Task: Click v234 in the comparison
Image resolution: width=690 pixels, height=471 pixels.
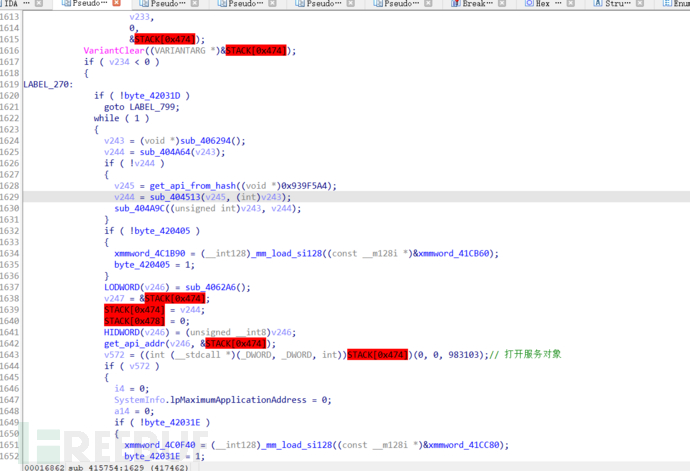Action: click(x=119, y=62)
